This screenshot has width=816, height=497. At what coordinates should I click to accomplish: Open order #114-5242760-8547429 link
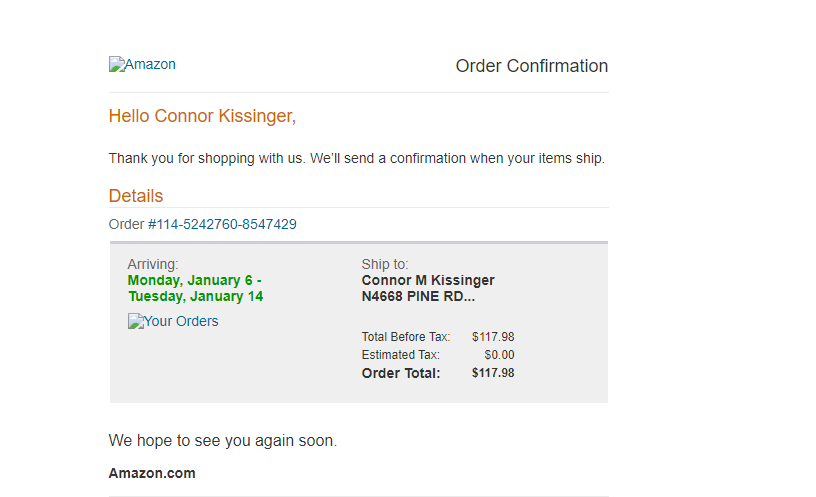pyautogui.click(x=222, y=224)
